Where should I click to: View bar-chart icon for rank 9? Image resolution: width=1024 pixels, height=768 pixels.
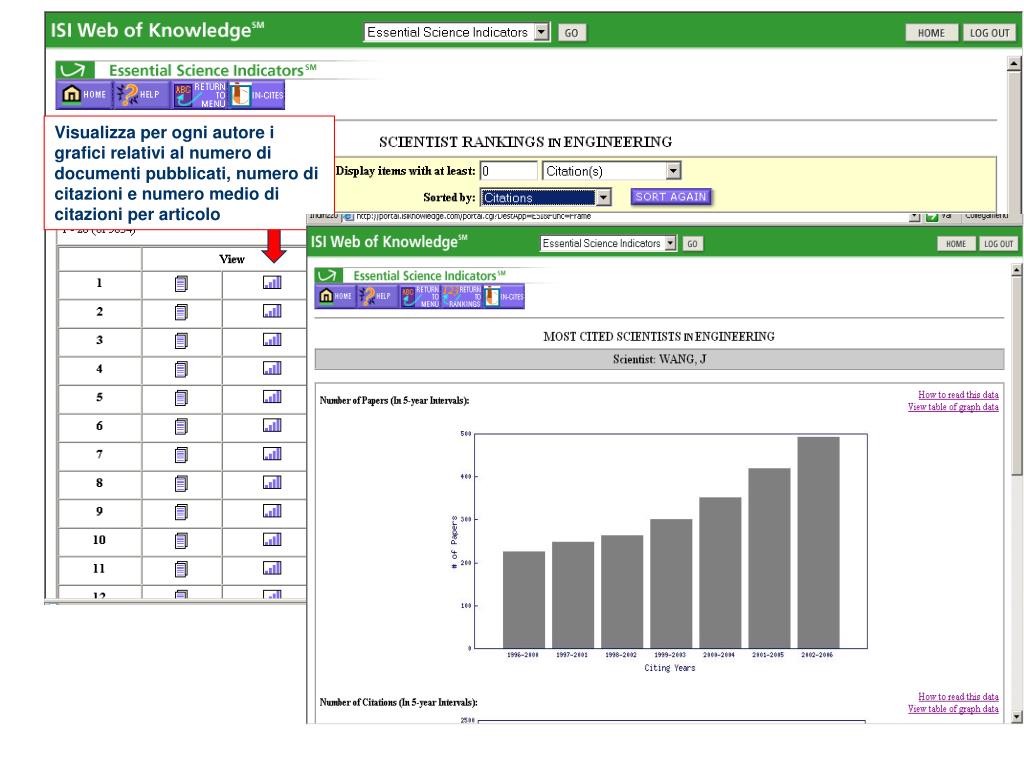[x=272, y=511]
